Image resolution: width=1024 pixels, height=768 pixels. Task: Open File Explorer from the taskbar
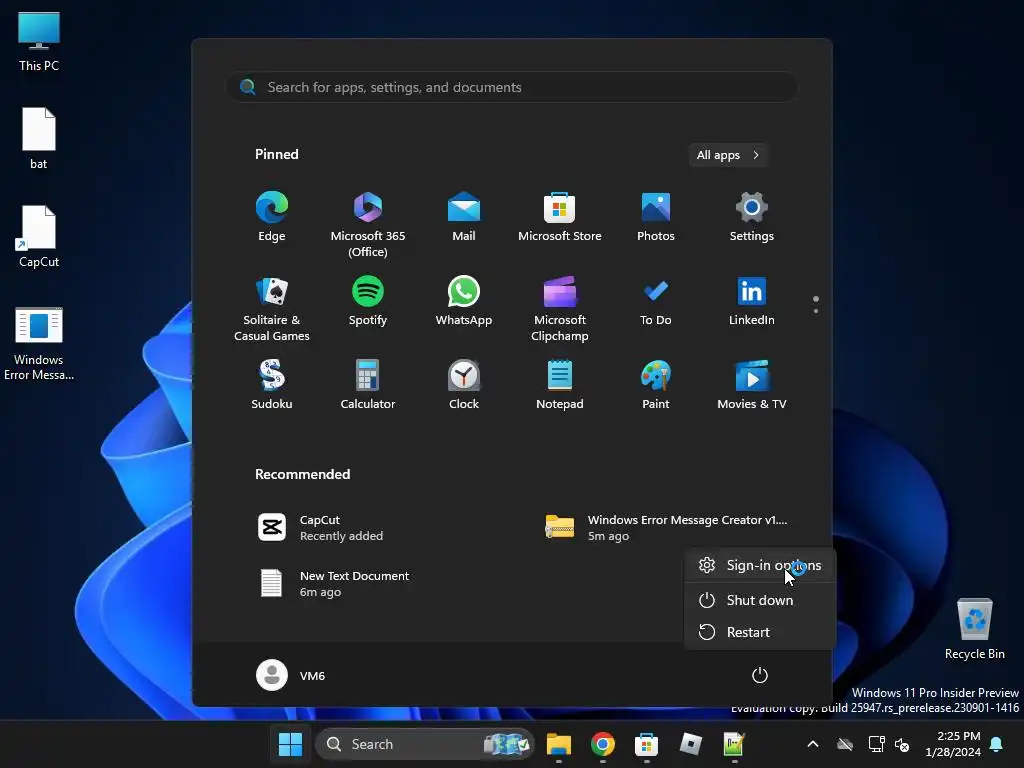[x=559, y=744]
